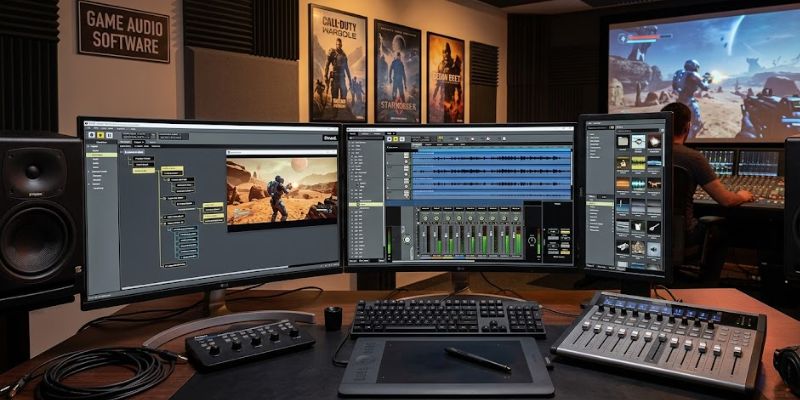Click the pan knob on the first mixer channel
This screenshot has height=400, width=800.
click(x=425, y=218)
